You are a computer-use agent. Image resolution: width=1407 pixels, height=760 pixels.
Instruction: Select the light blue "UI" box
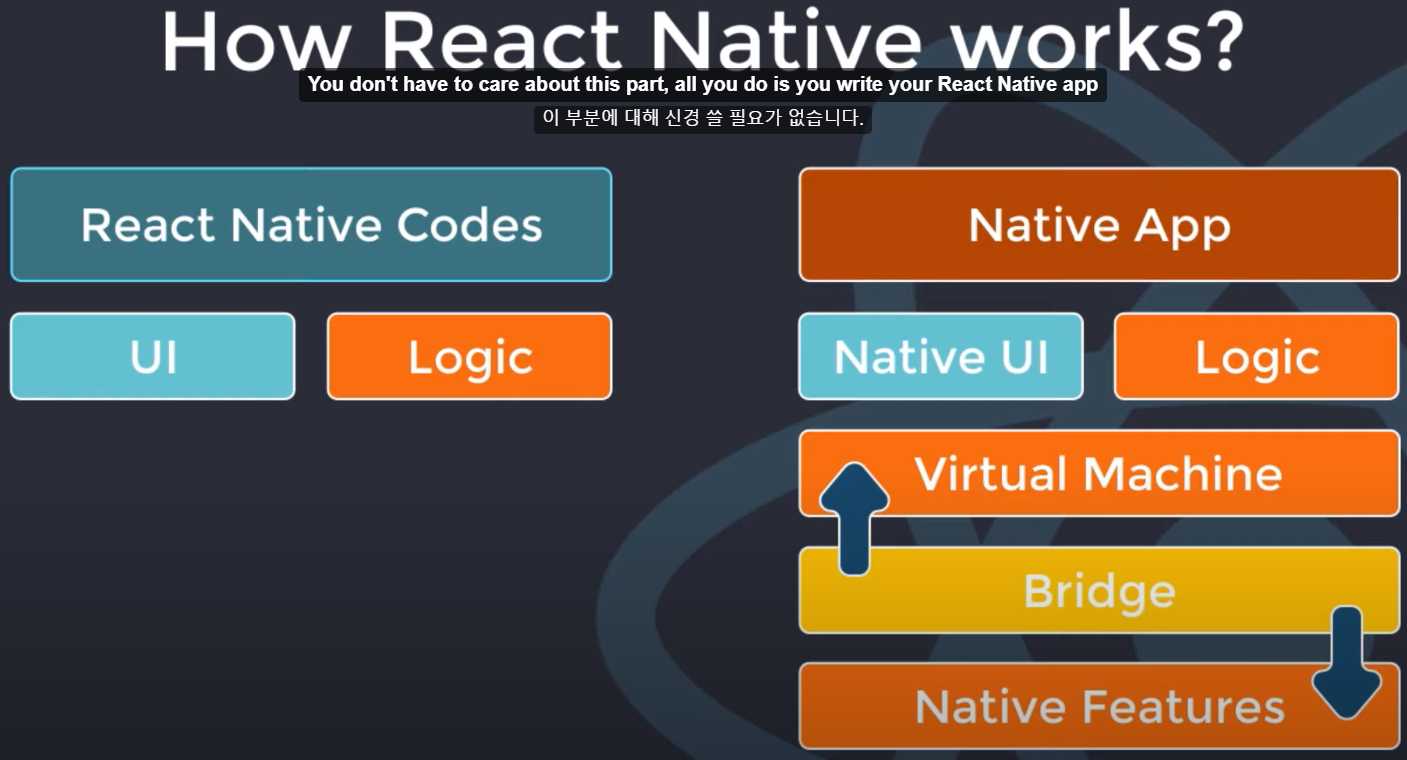pos(153,356)
